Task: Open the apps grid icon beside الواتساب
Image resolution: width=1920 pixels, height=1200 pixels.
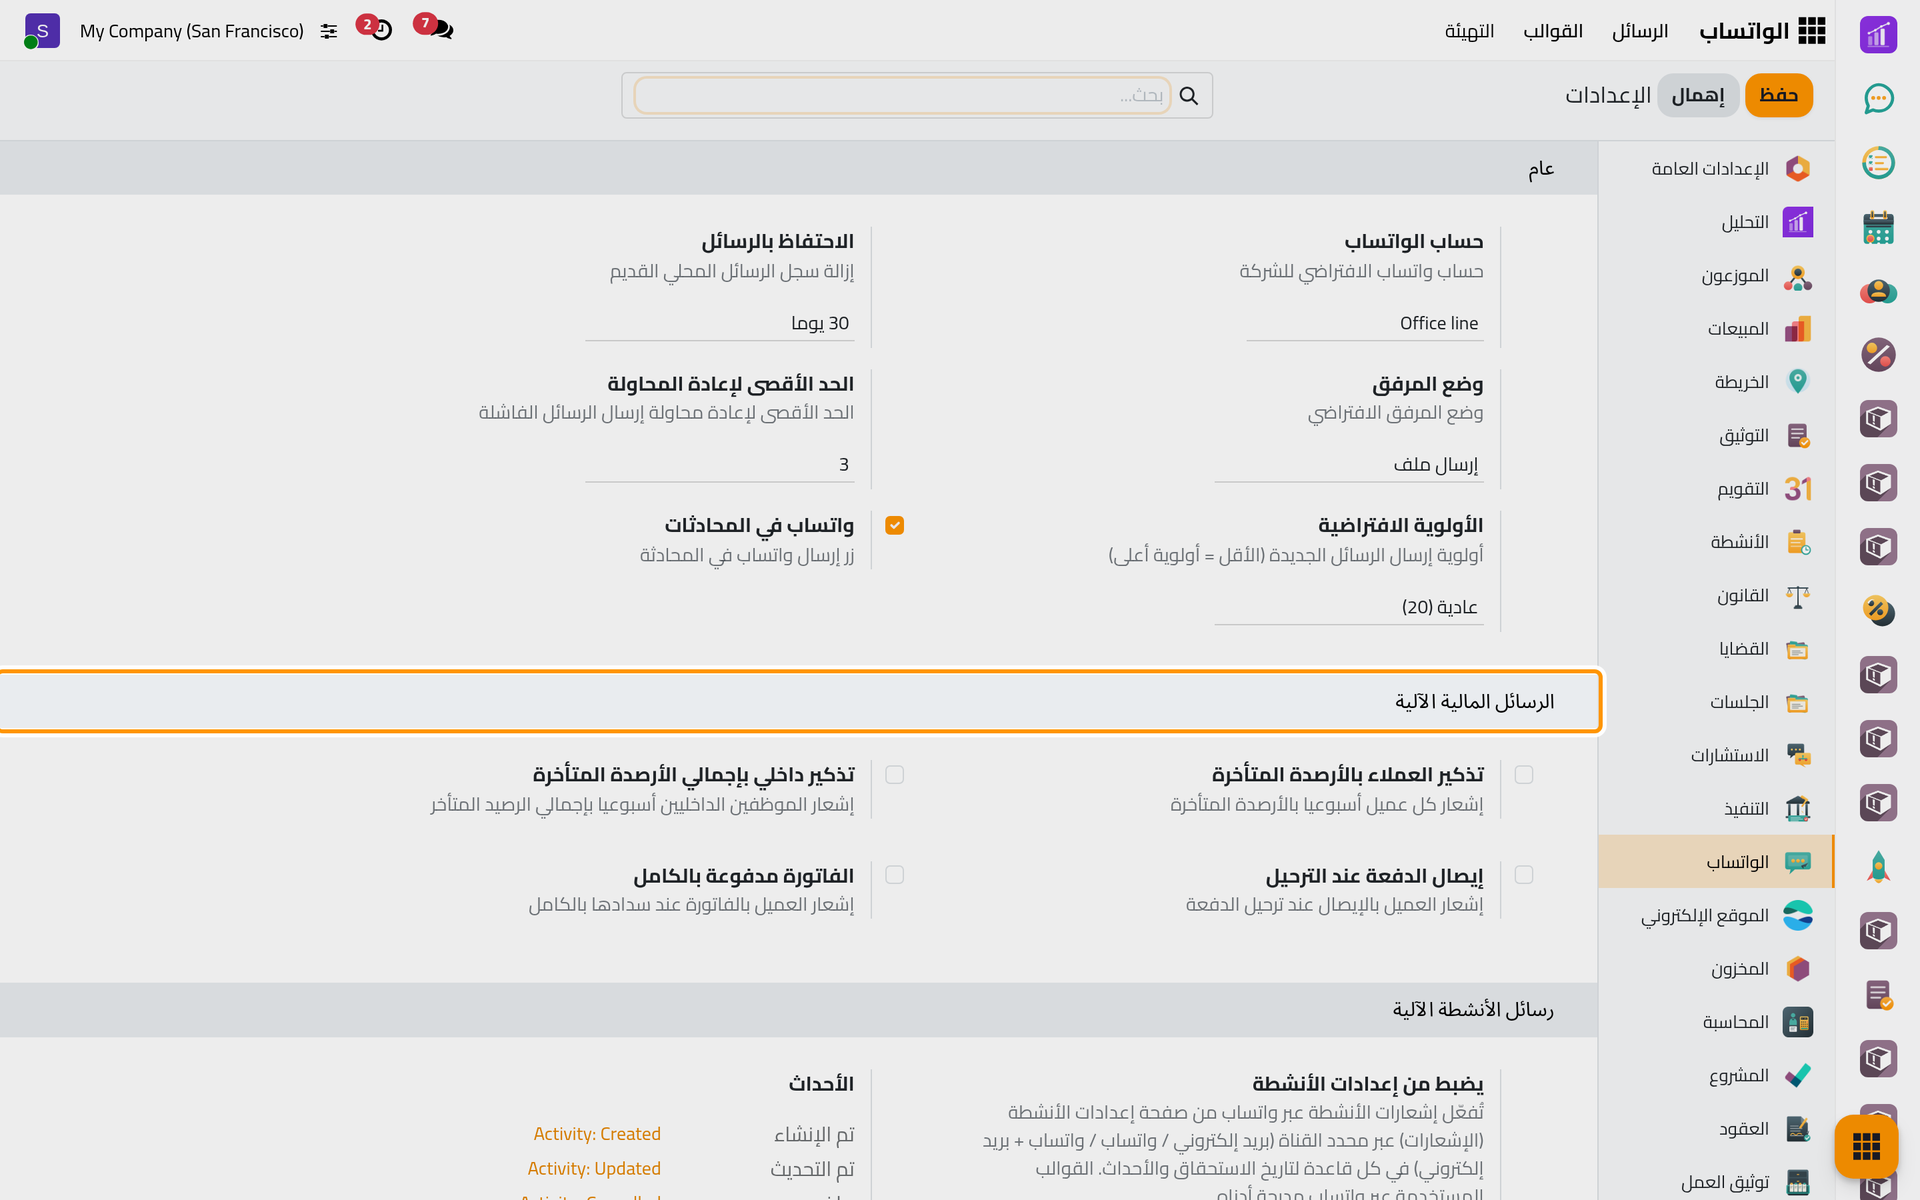Action: (1811, 31)
